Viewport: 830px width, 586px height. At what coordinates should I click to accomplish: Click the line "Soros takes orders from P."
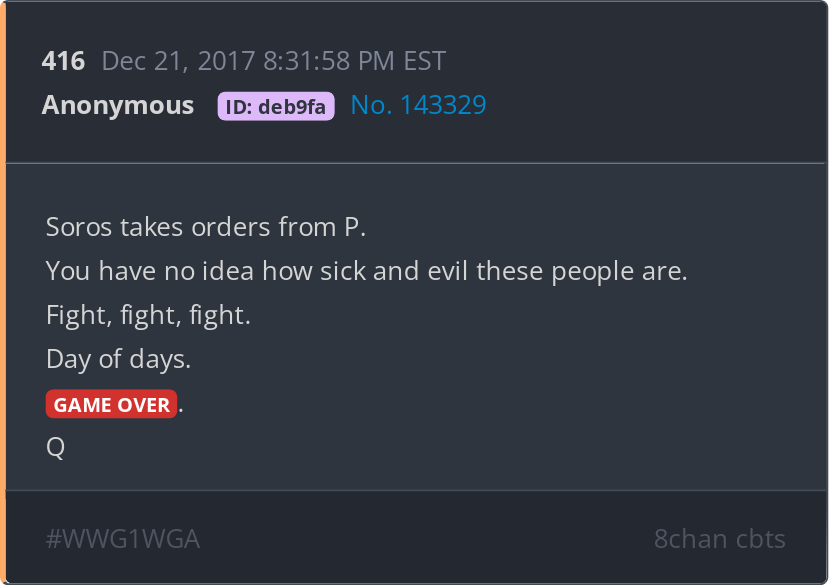click(x=206, y=227)
